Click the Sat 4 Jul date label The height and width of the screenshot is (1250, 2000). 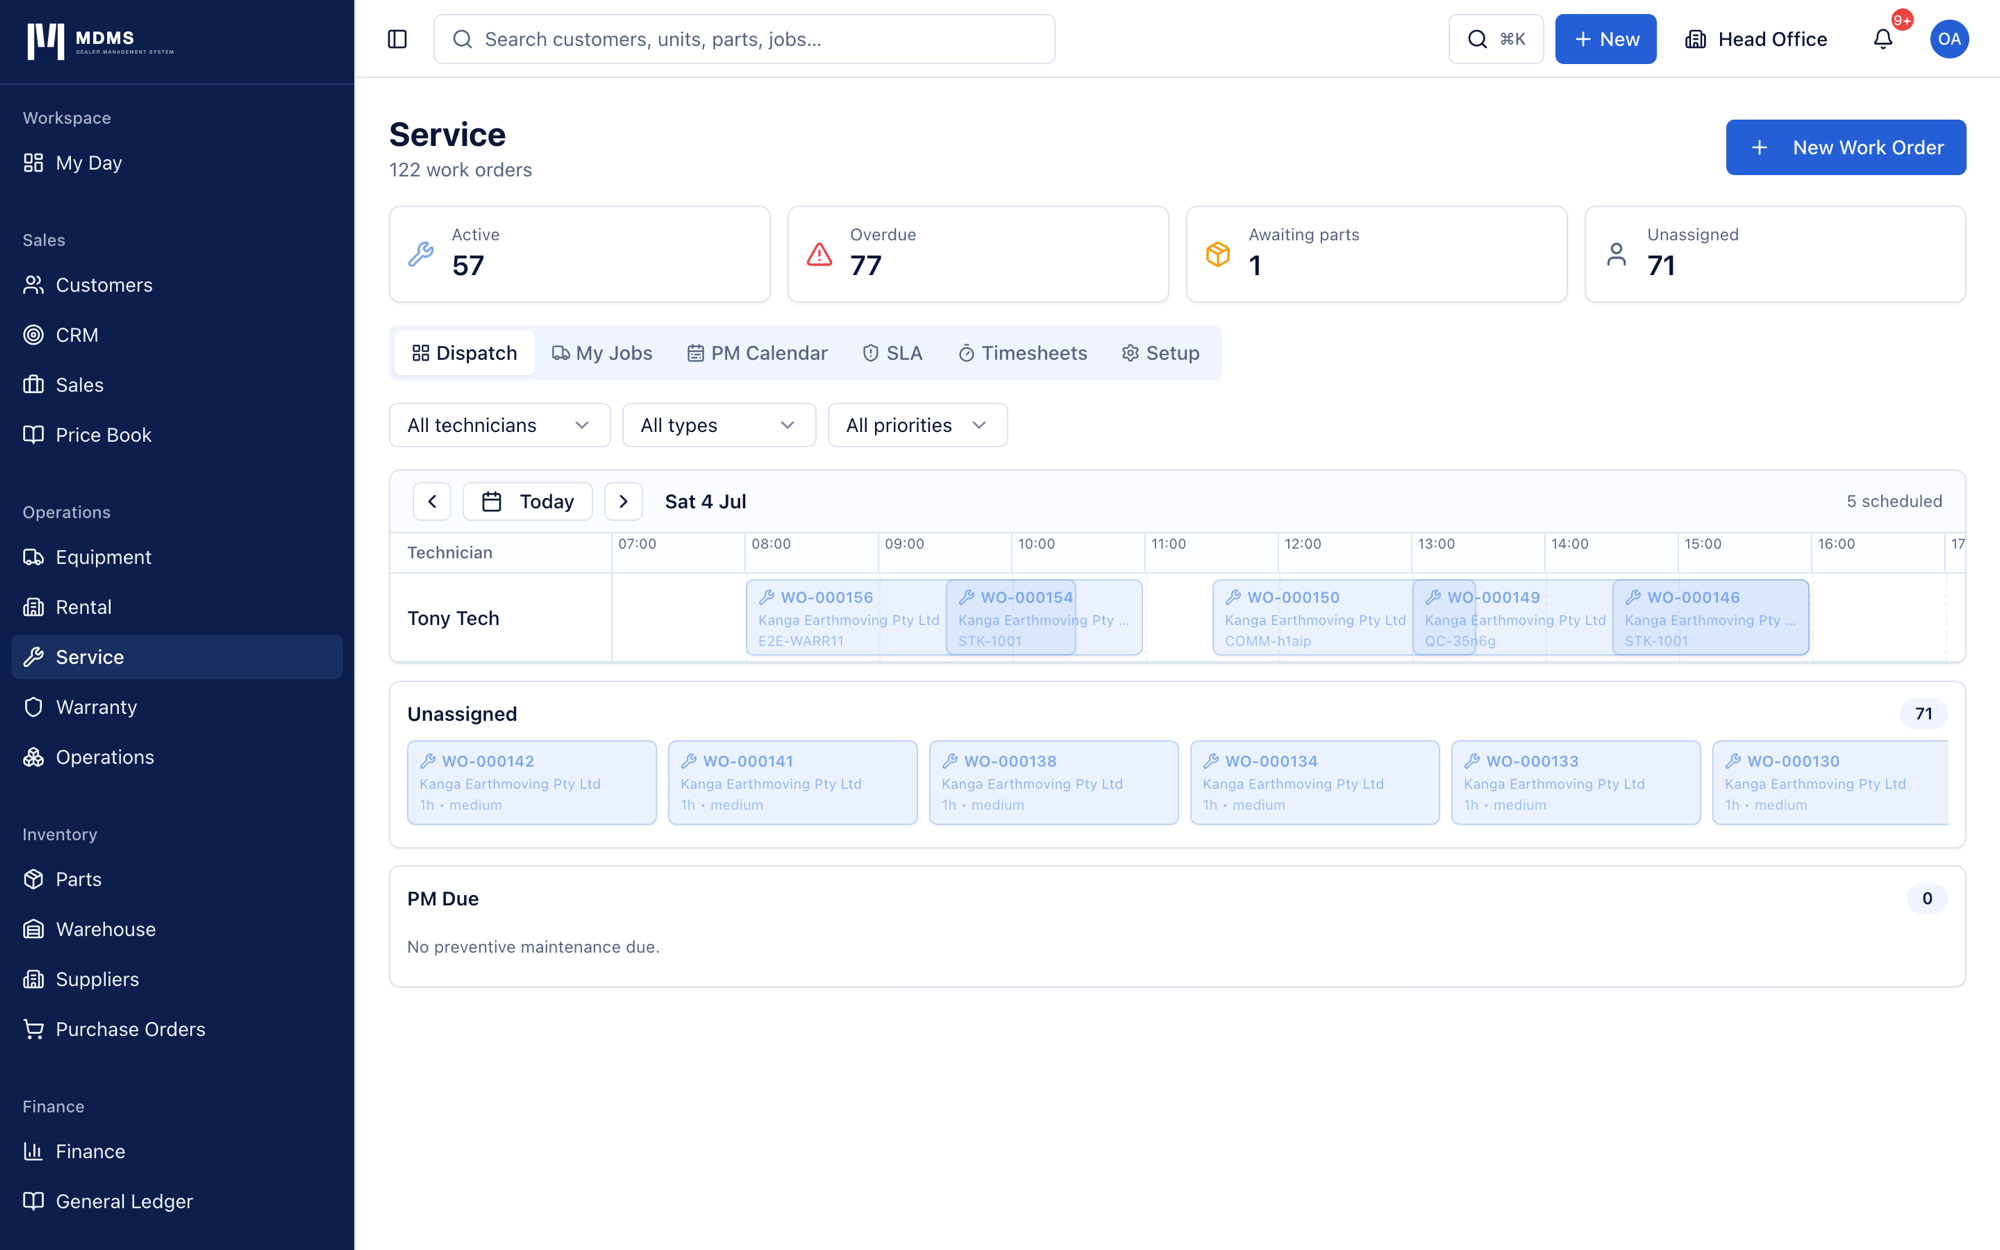pos(706,501)
